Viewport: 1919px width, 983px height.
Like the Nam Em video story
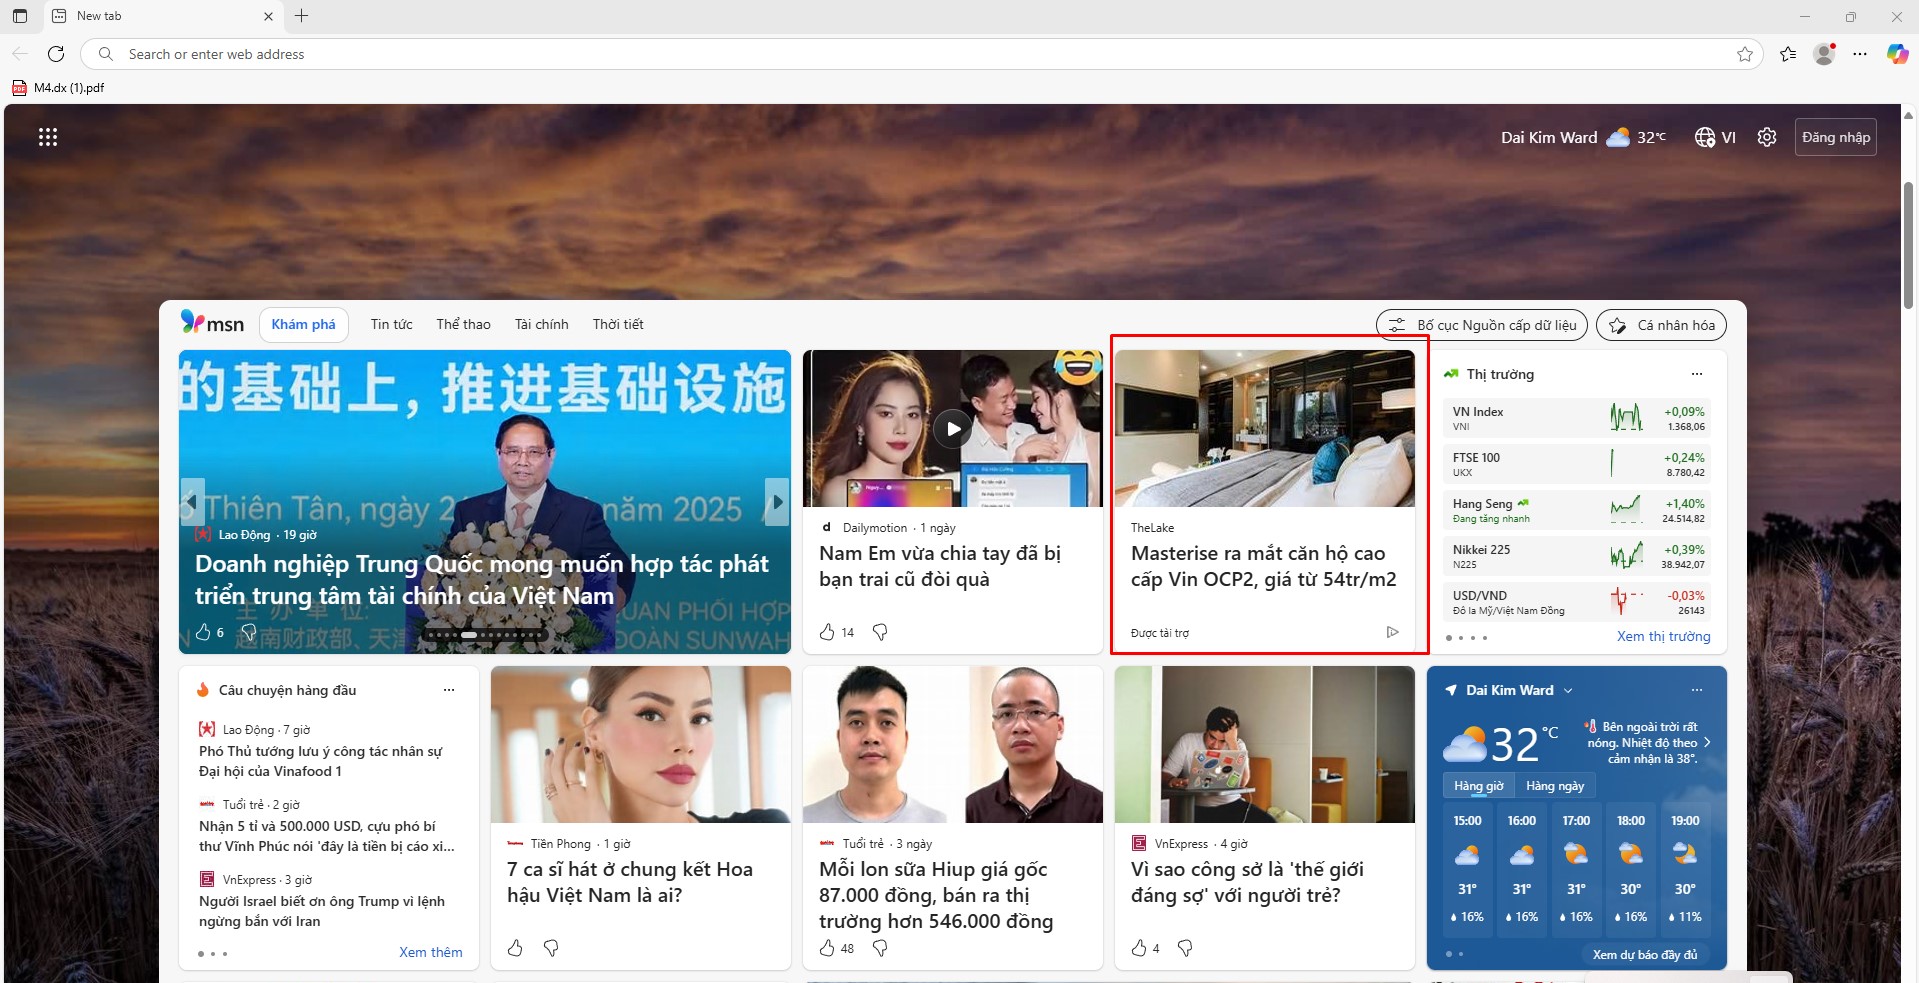[827, 632]
